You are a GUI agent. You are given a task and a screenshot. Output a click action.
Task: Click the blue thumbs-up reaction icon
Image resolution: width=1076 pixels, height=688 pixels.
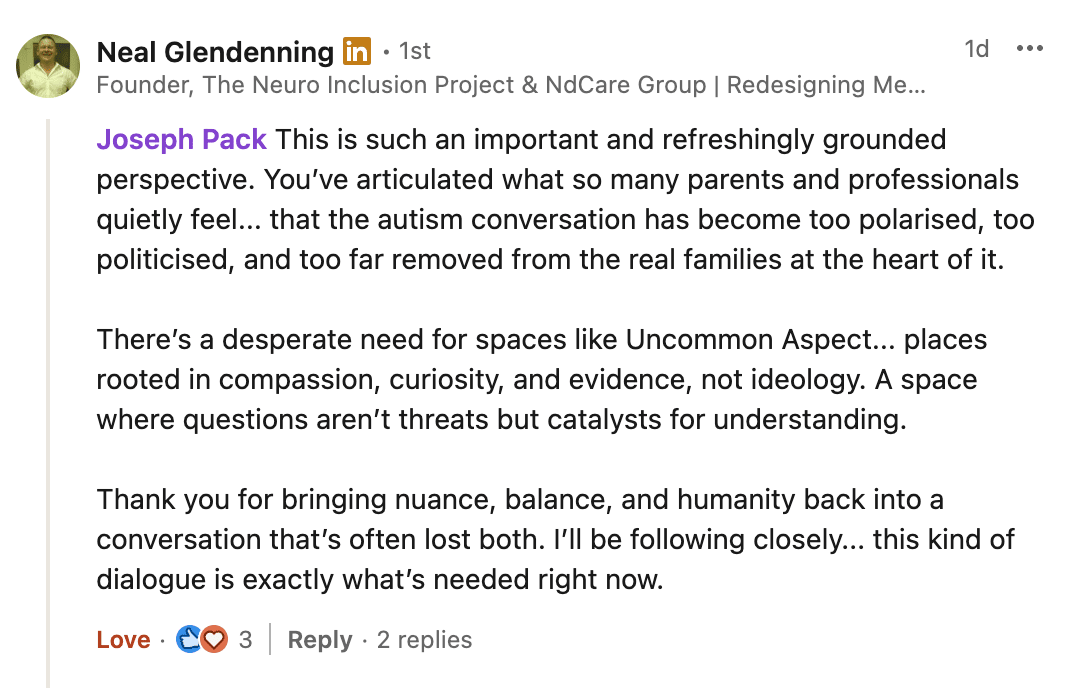[189, 640]
